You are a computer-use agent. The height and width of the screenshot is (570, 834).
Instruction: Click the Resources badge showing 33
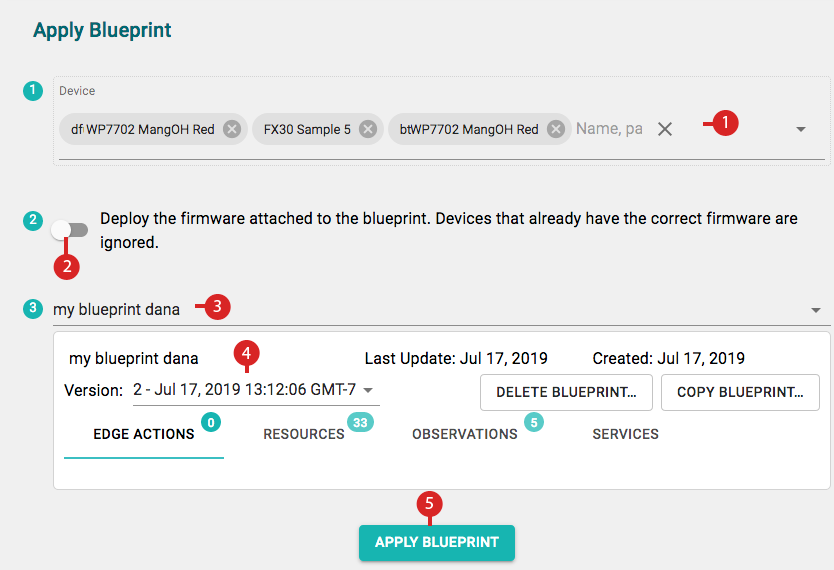pos(360,422)
